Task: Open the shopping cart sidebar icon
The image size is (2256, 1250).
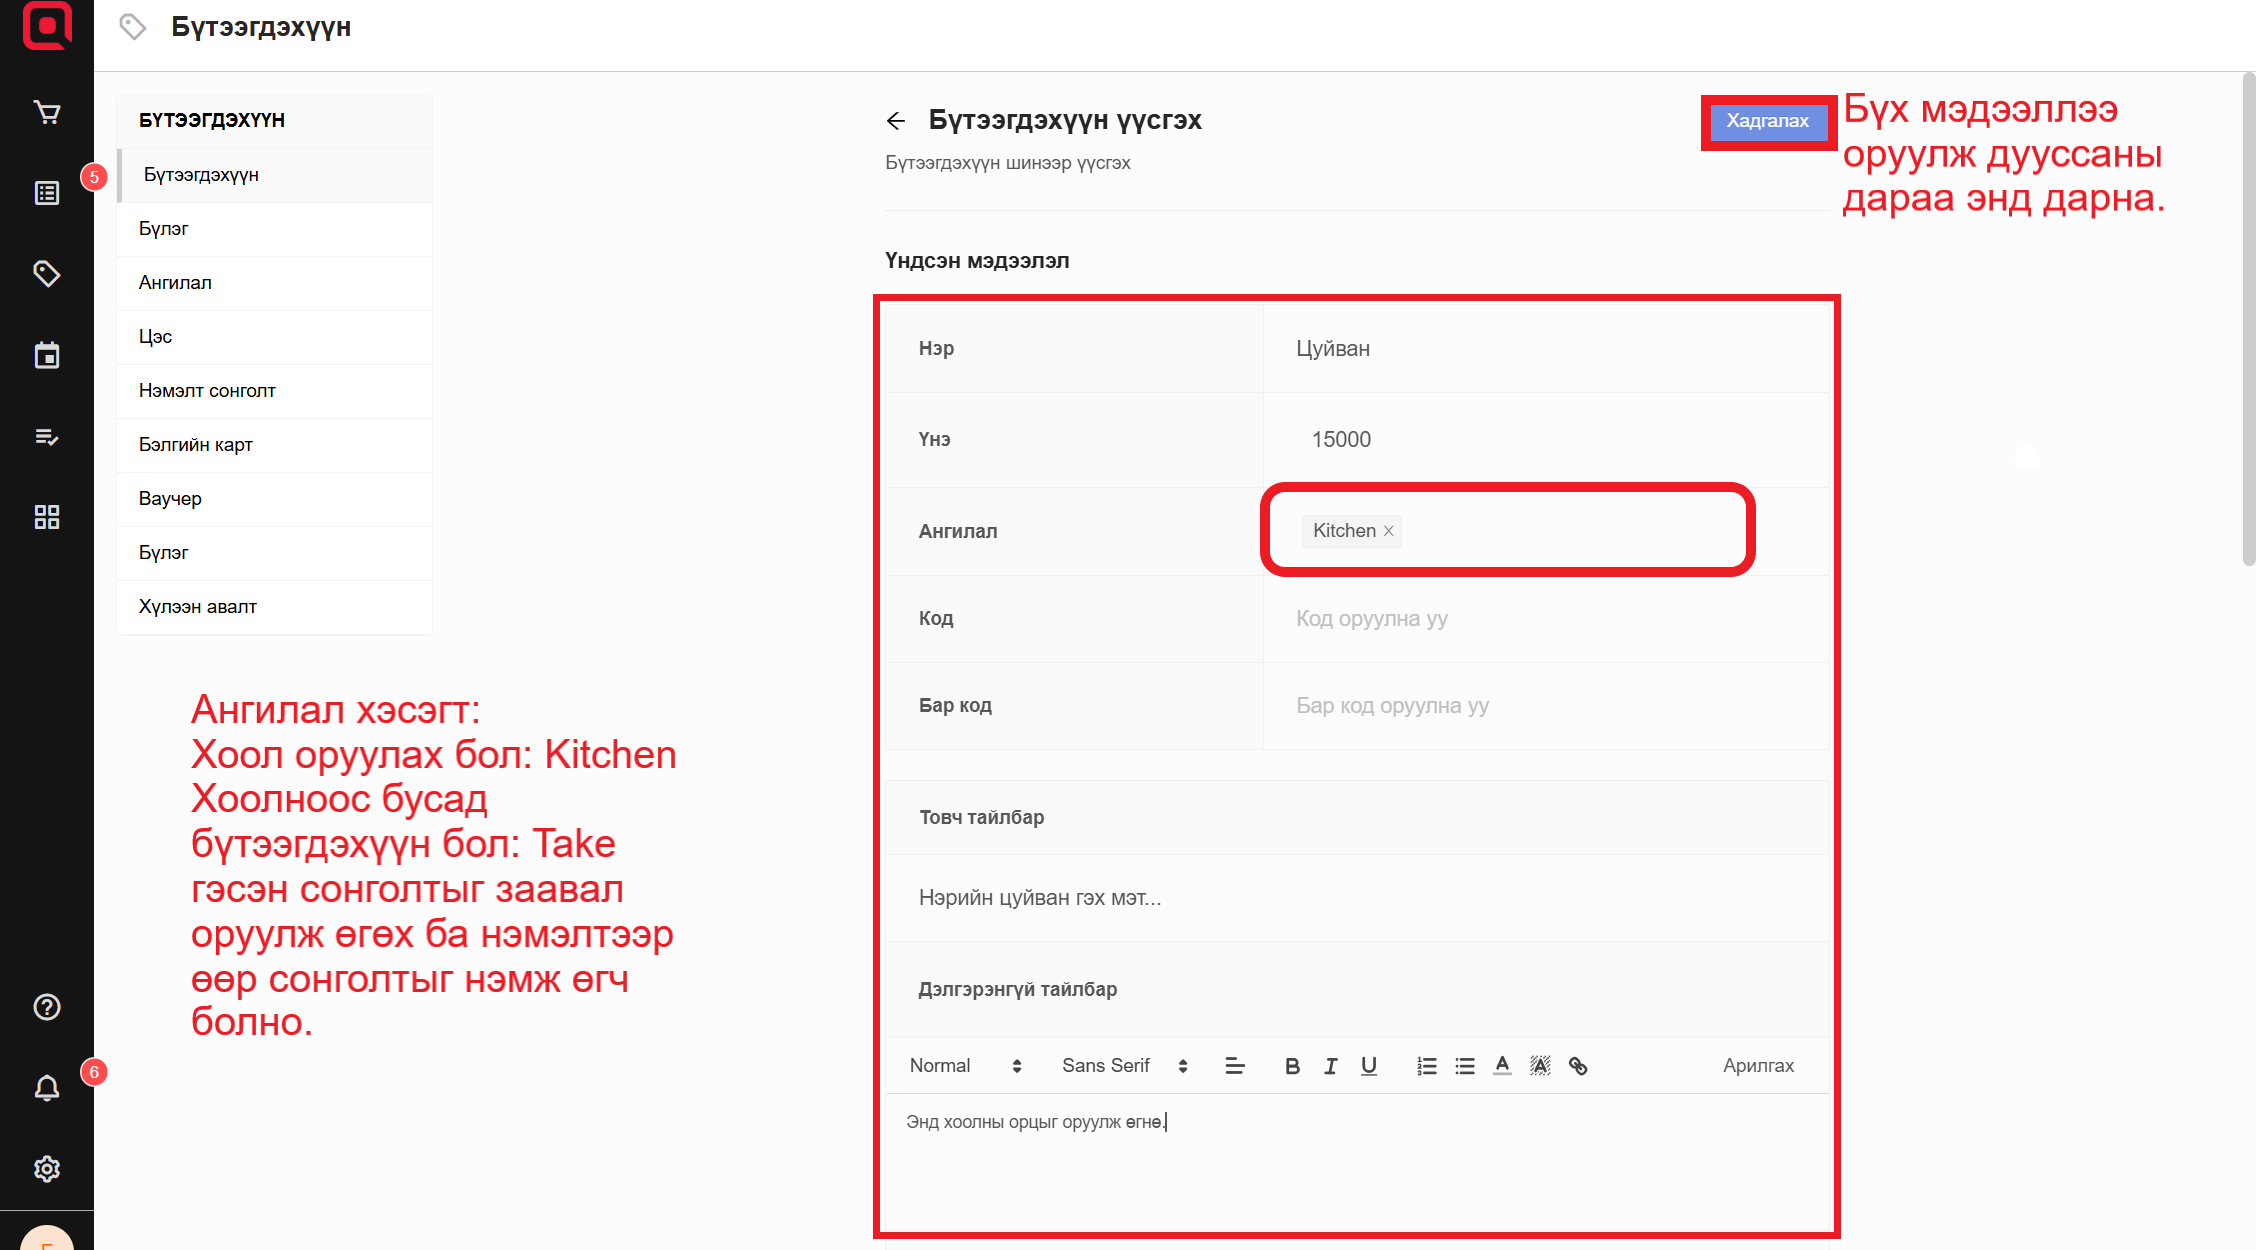Action: (x=47, y=112)
